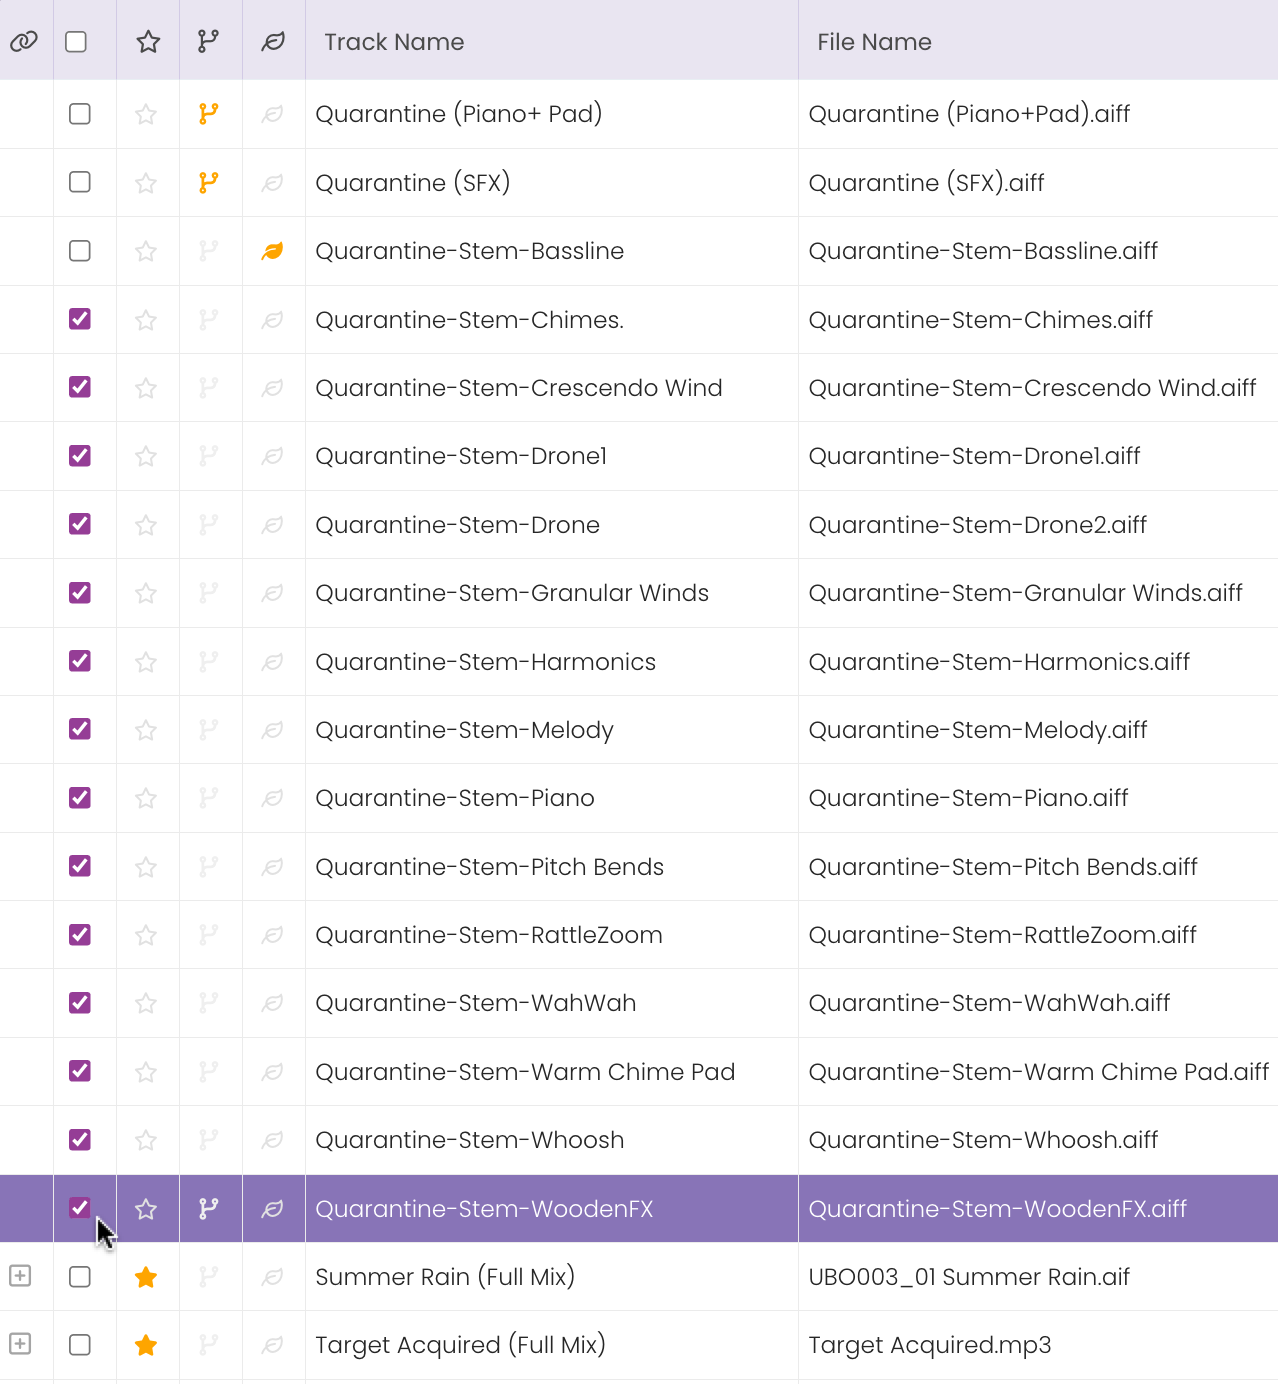Click the leaf icon in the column header
The image size is (1278, 1384).
click(x=273, y=42)
